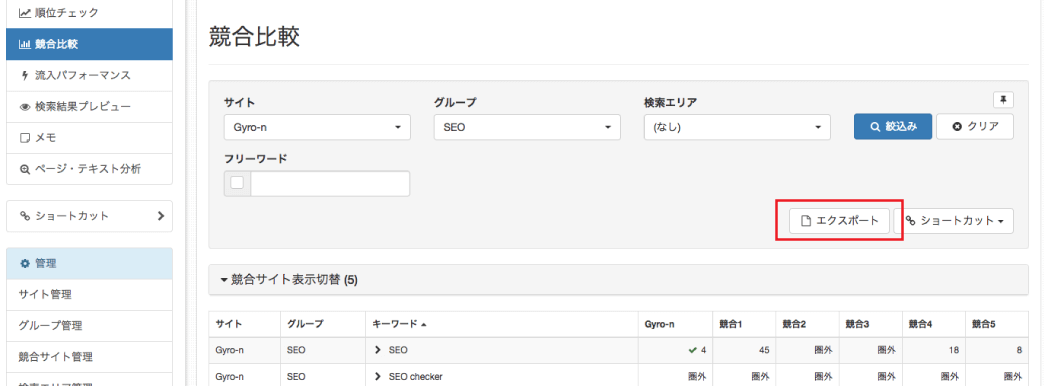Click the グループ column header in table
The image size is (1047, 386).
(323, 324)
